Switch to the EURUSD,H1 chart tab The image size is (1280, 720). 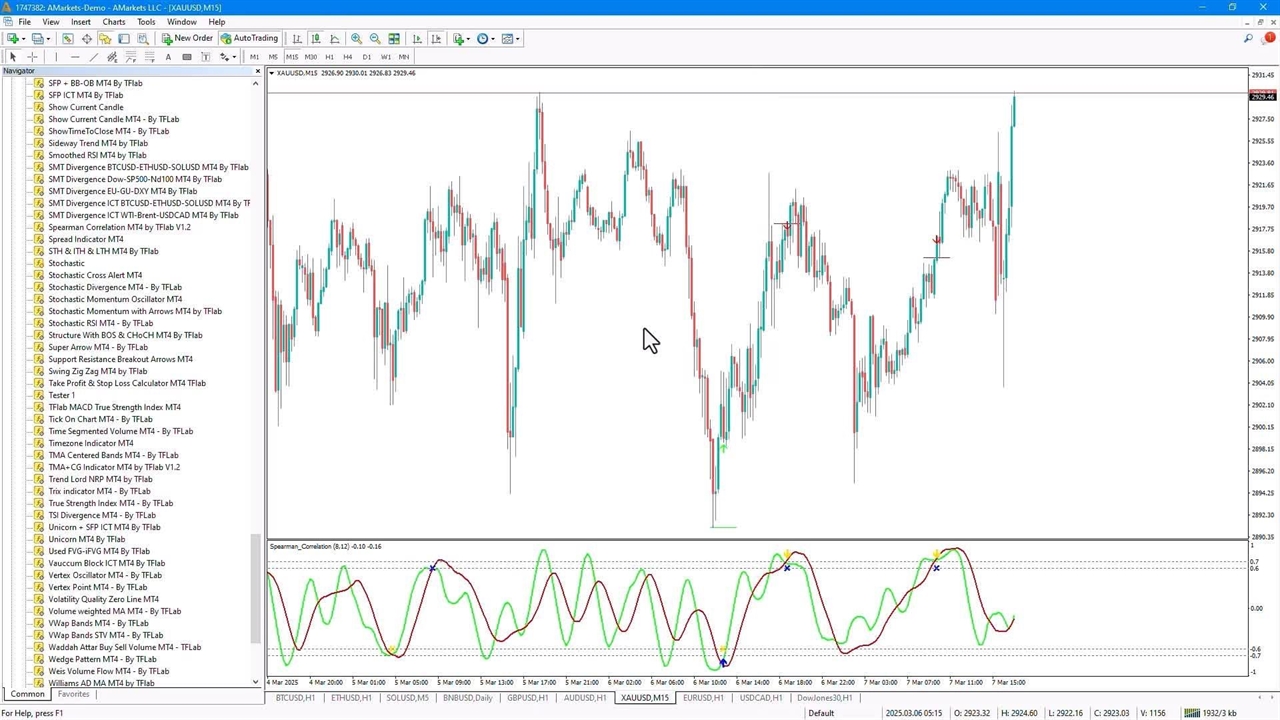[703, 698]
